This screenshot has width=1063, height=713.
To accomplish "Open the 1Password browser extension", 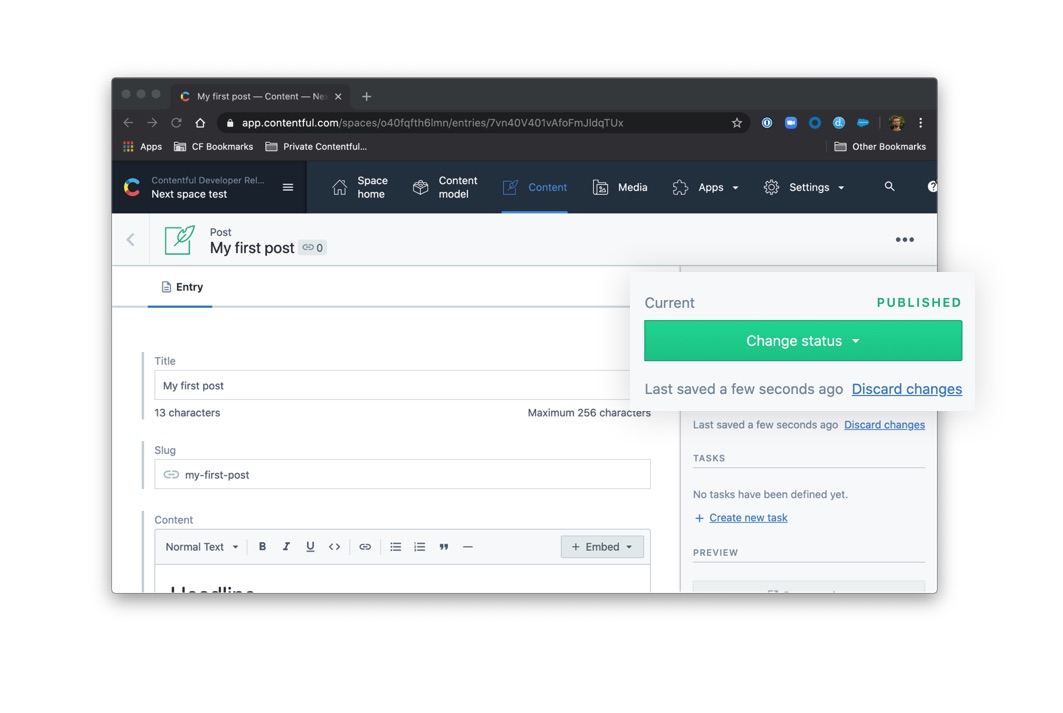I will [767, 123].
